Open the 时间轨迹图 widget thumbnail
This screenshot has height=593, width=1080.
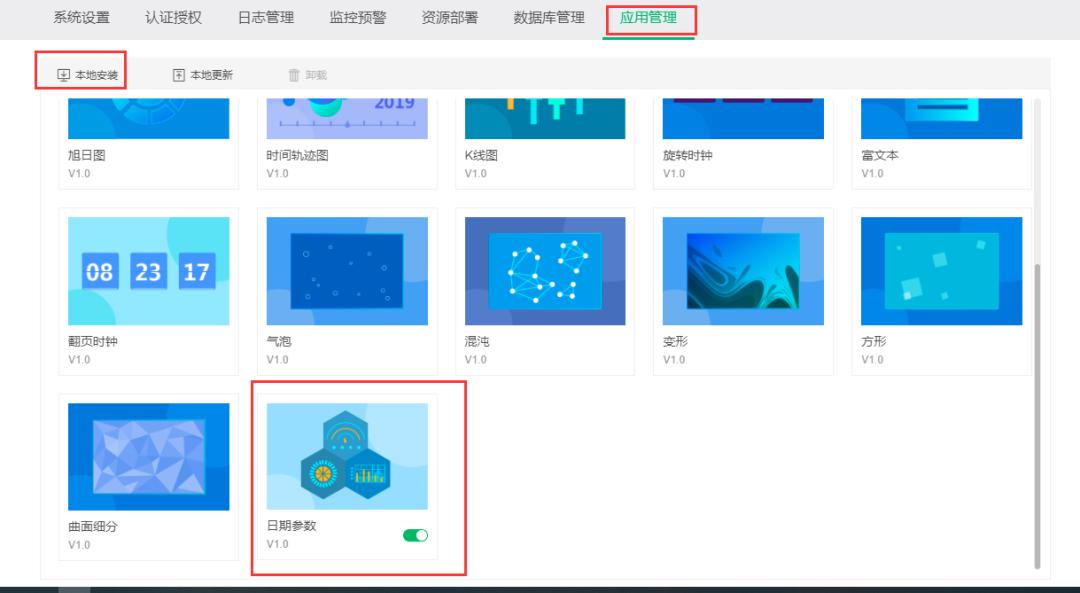(346, 117)
